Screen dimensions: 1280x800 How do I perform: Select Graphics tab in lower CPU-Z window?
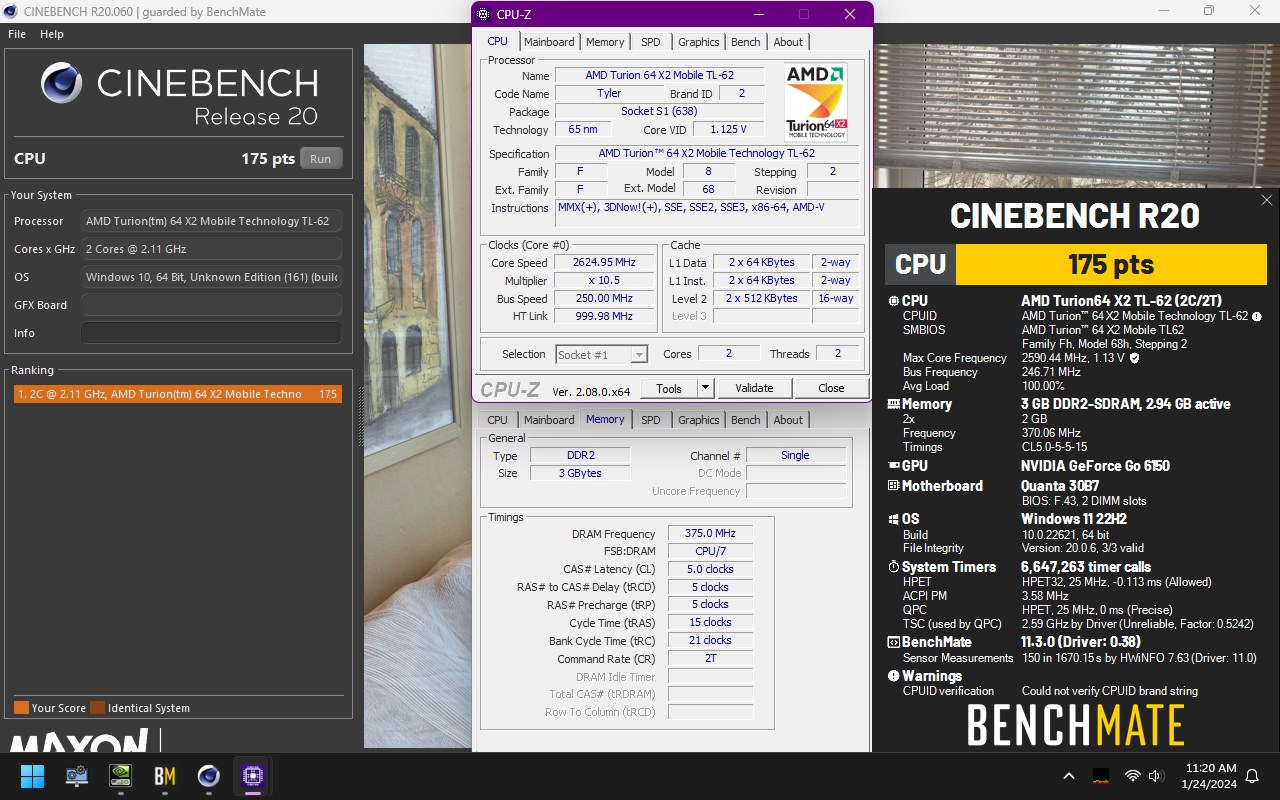coord(698,420)
